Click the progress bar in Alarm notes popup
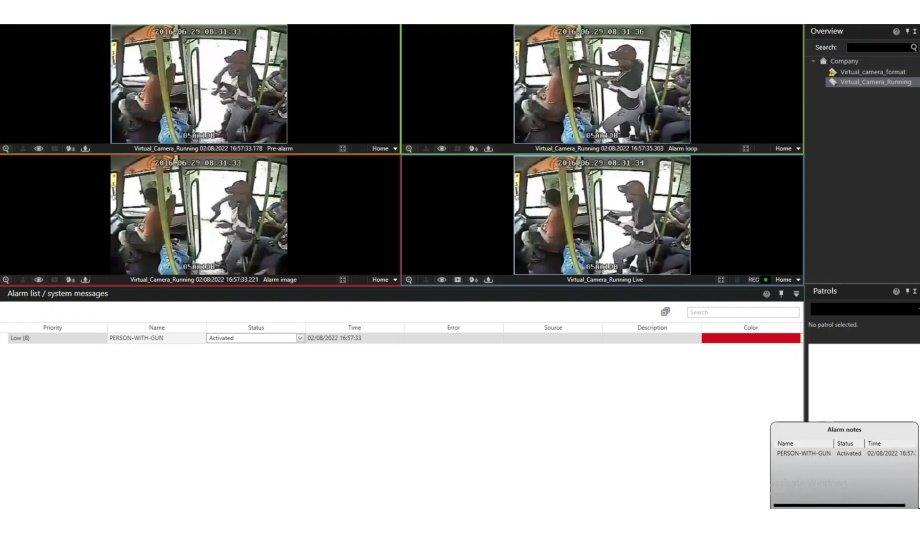Screen dimensions: 920x533 pyautogui.click(x=839, y=505)
